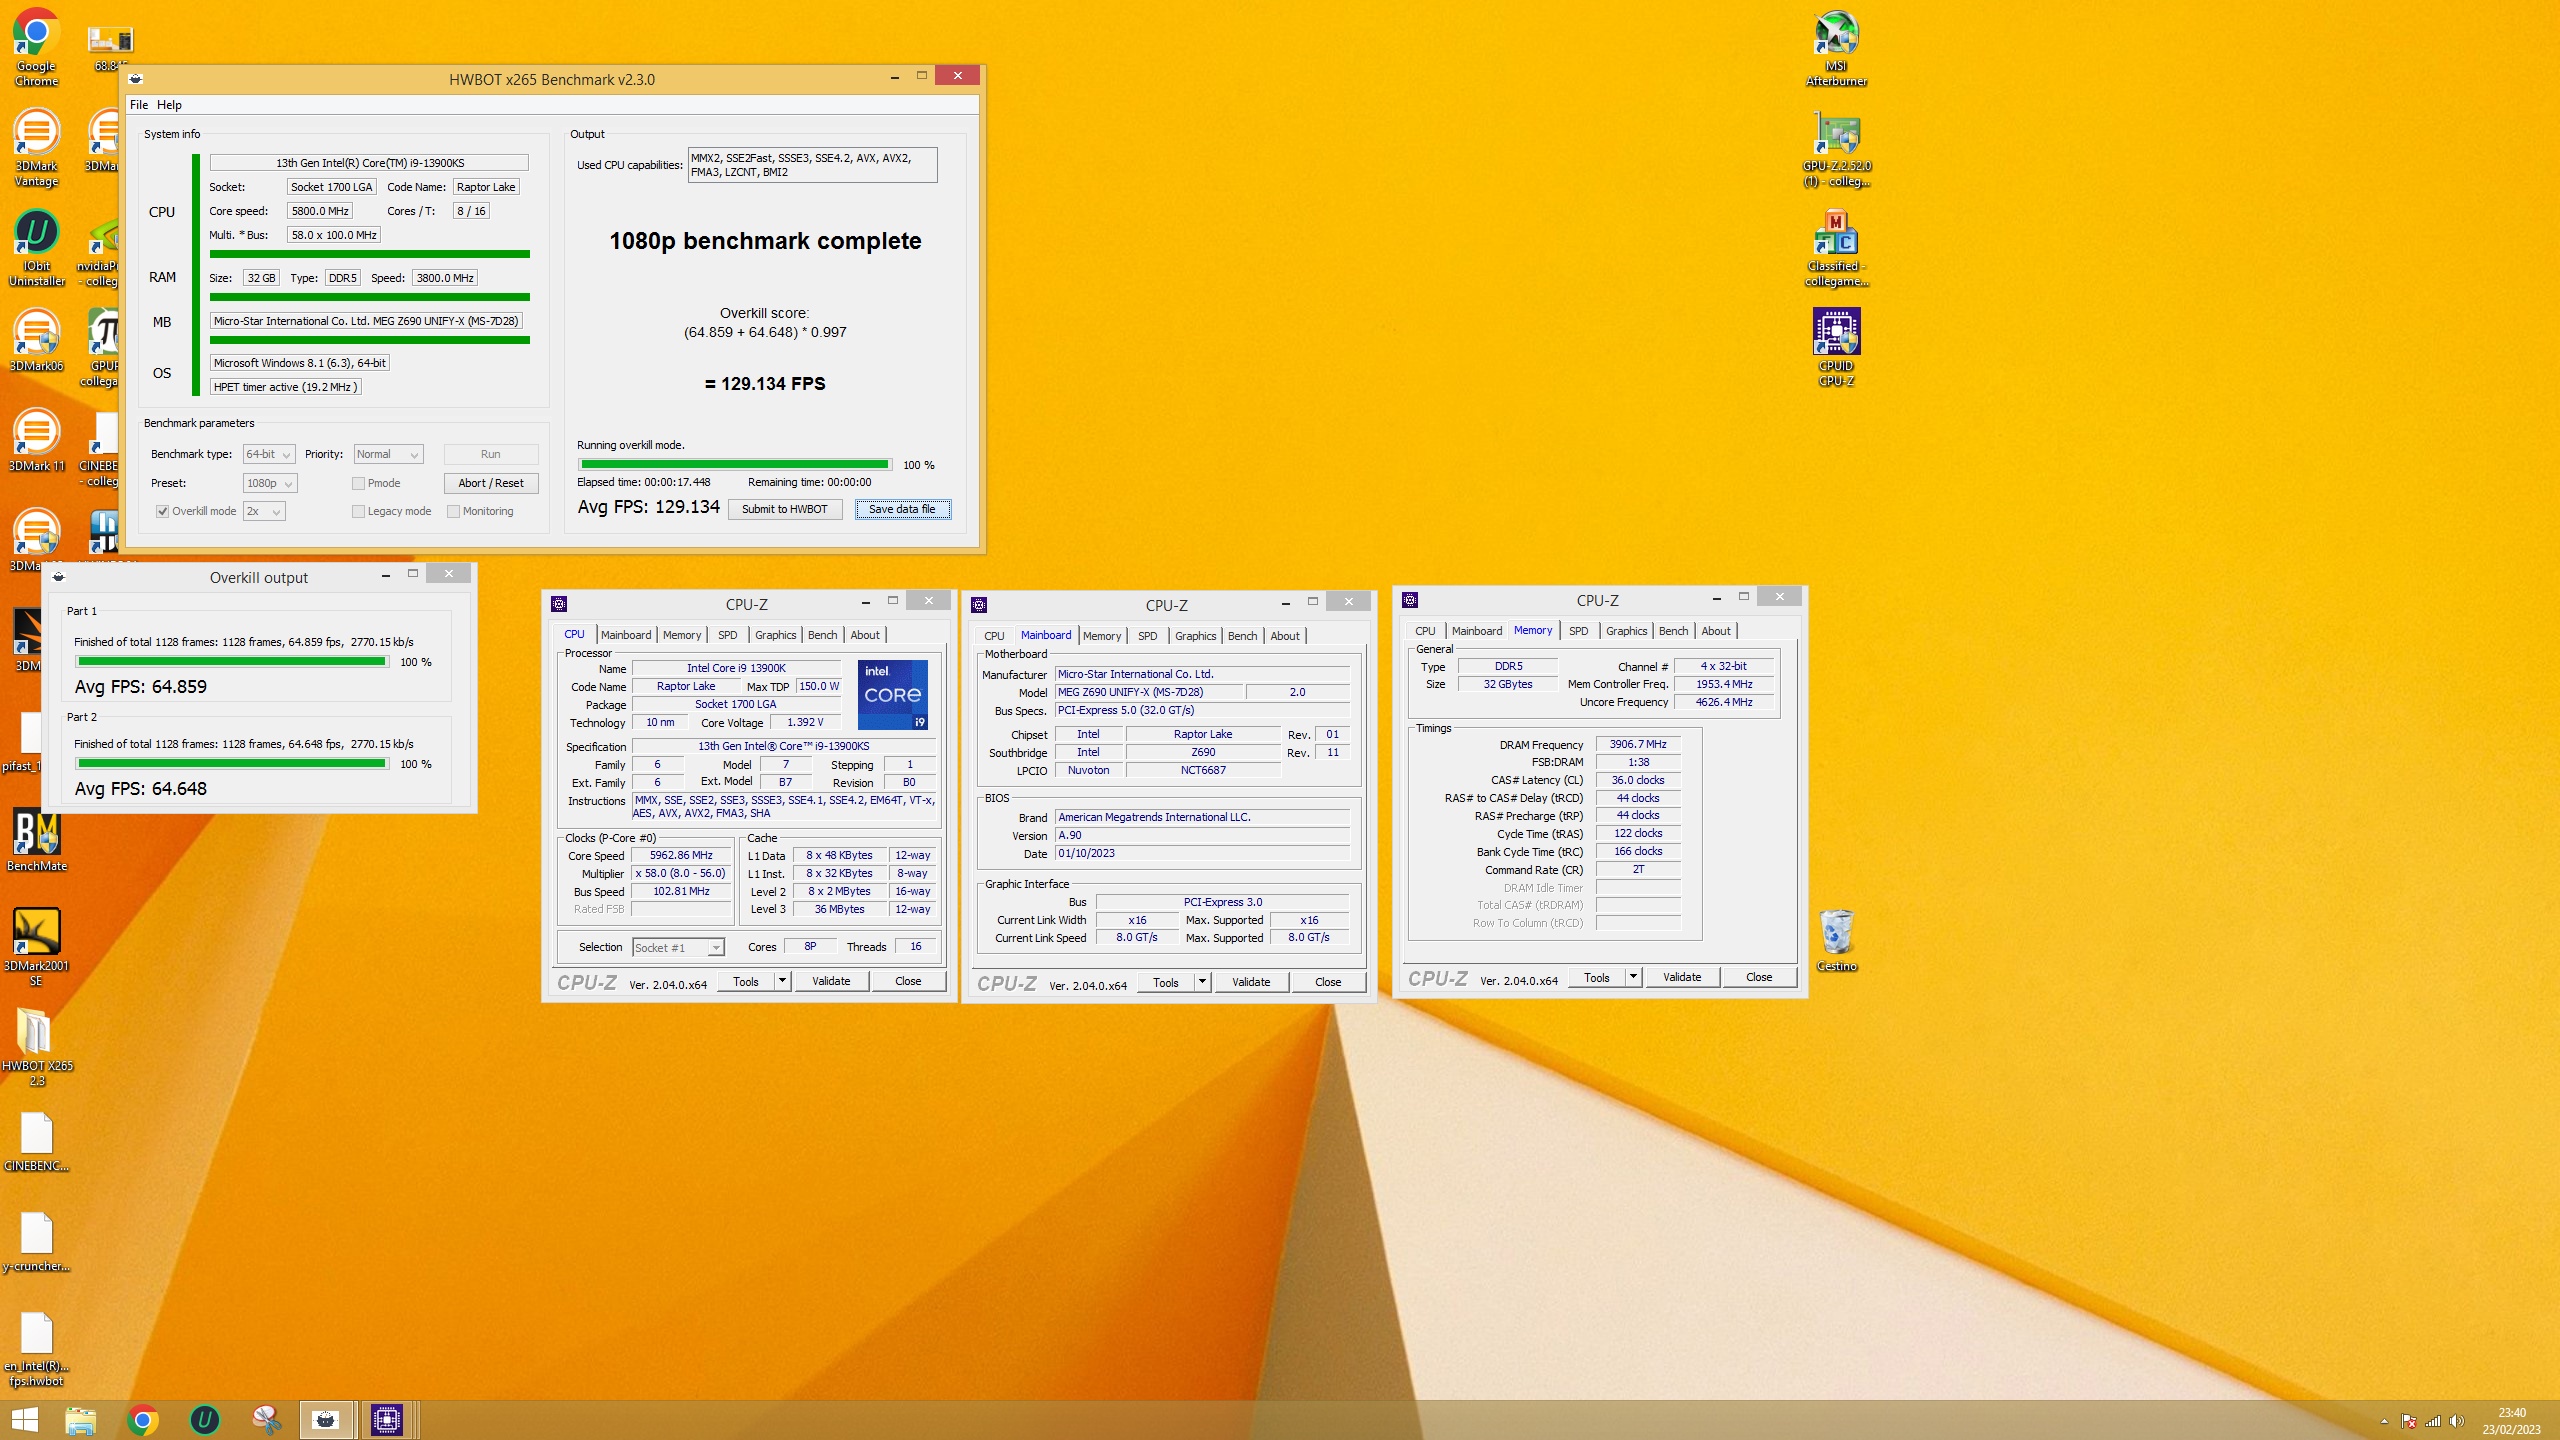Expand Tools arrow in Mainboard CPU-Z window
Screen dimensions: 2560x1440
[1203, 982]
